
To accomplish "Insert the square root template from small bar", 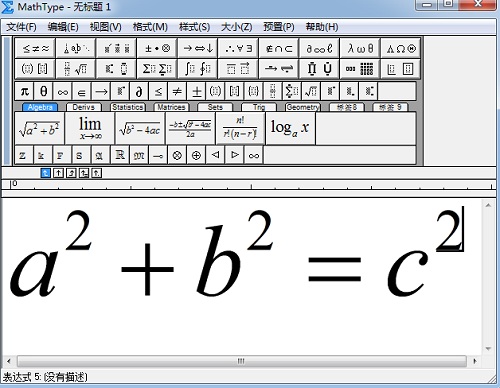I will tap(311, 91).
